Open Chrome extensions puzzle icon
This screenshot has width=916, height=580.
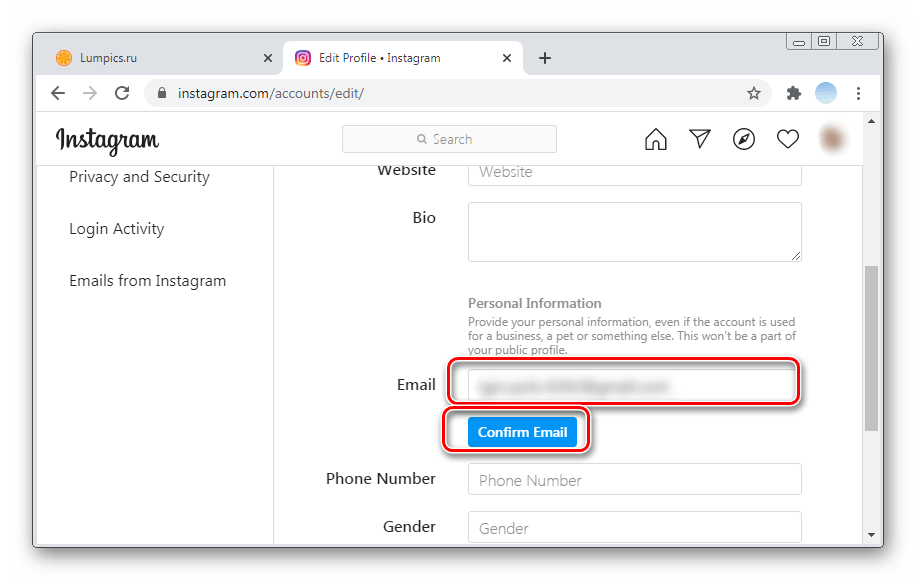[x=794, y=93]
